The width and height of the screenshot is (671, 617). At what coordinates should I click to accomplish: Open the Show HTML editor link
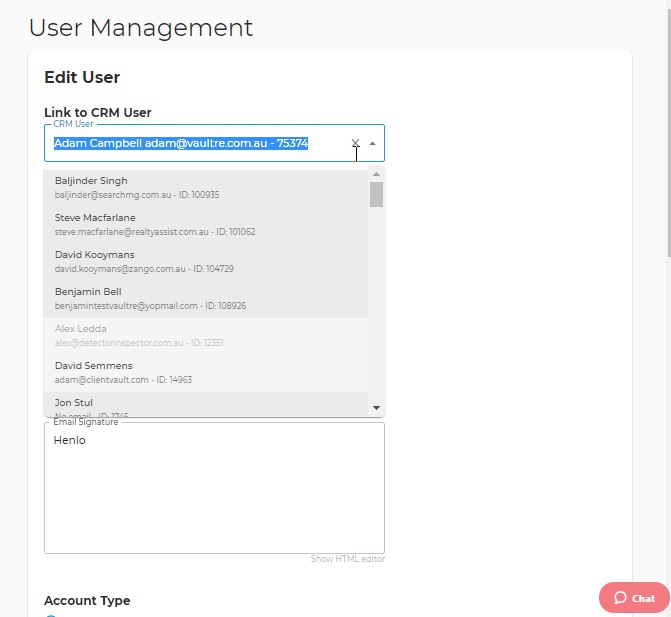(x=348, y=559)
